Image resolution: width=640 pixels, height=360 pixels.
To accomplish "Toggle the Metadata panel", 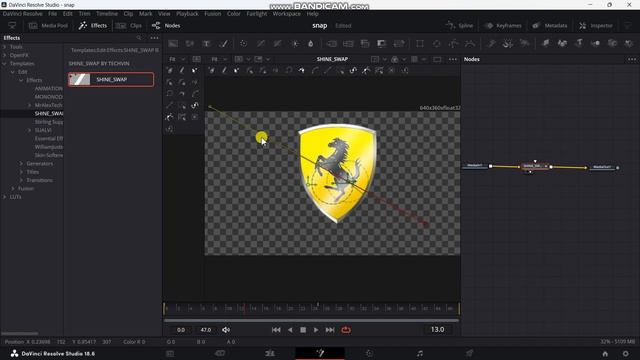I will point(550,25).
